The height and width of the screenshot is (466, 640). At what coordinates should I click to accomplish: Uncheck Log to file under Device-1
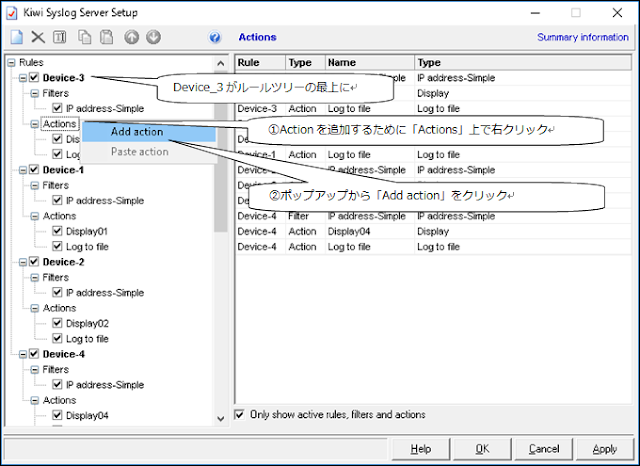[x=57, y=246]
